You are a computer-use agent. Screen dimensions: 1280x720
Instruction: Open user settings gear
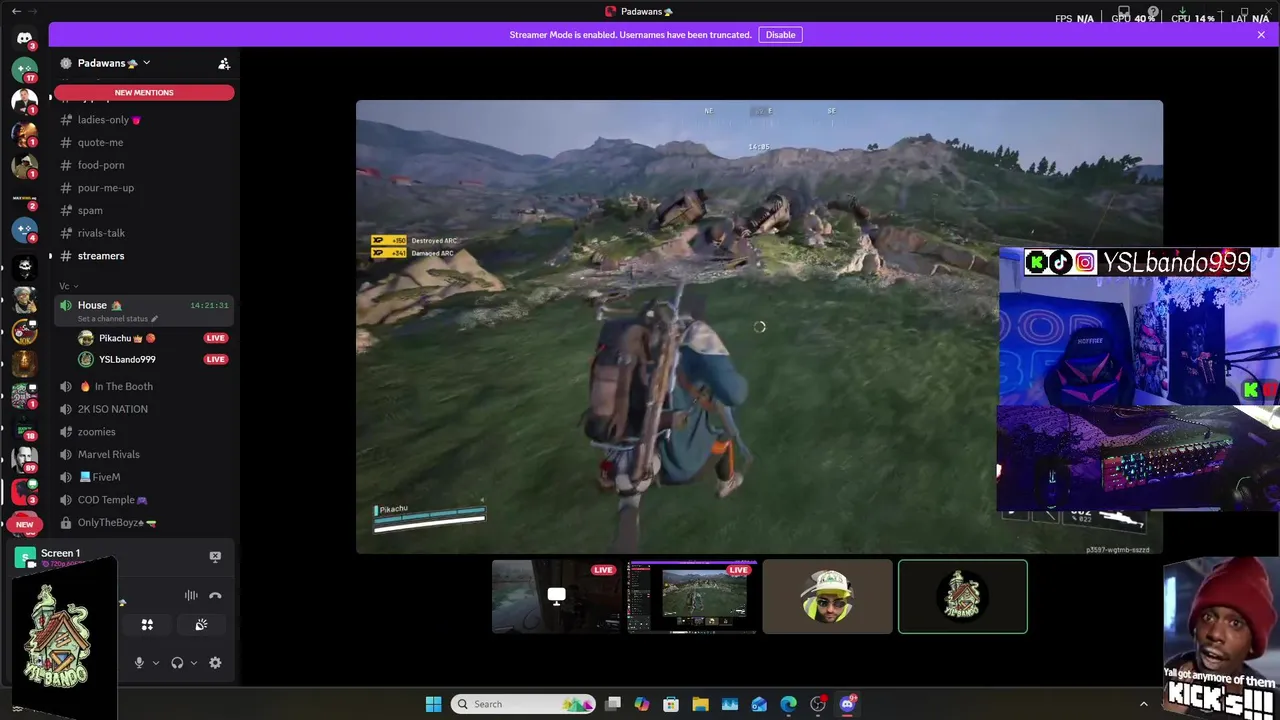pyautogui.click(x=215, y=663)
